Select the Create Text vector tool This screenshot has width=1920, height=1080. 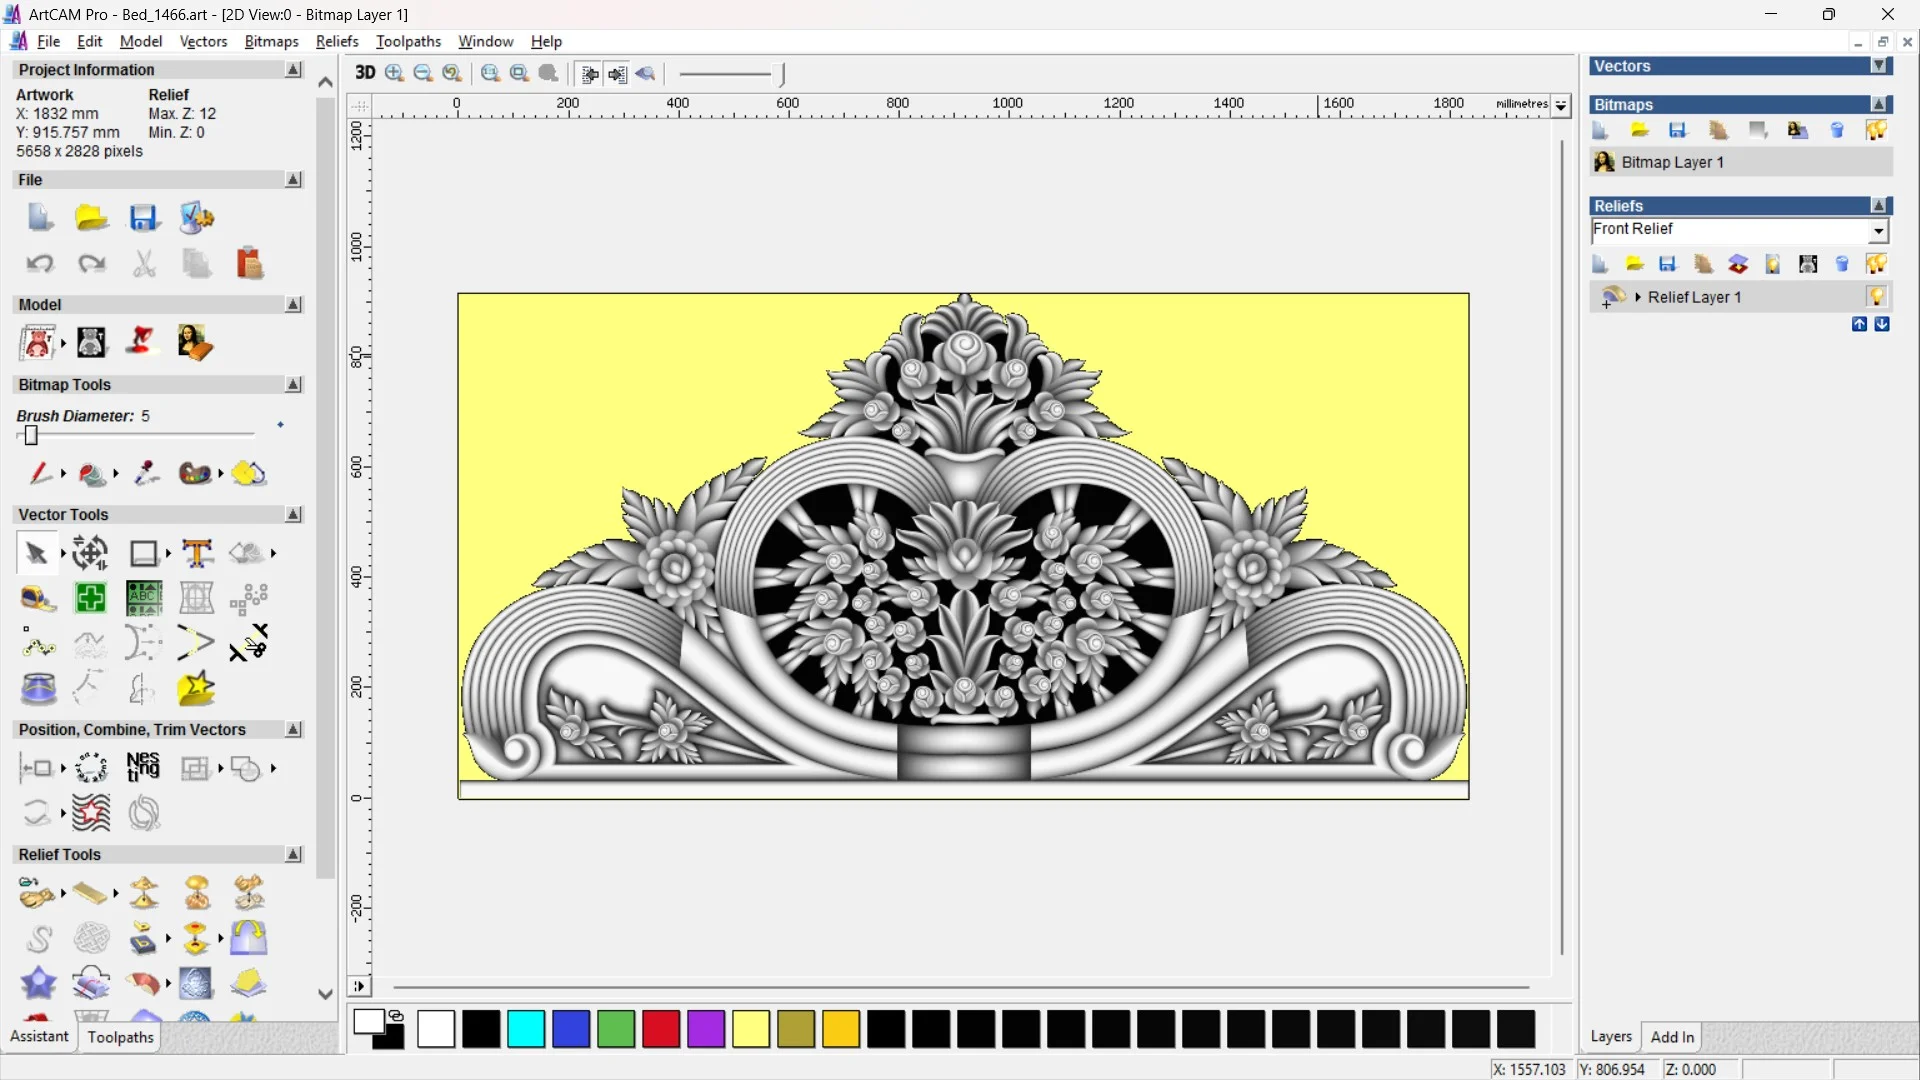197,553
